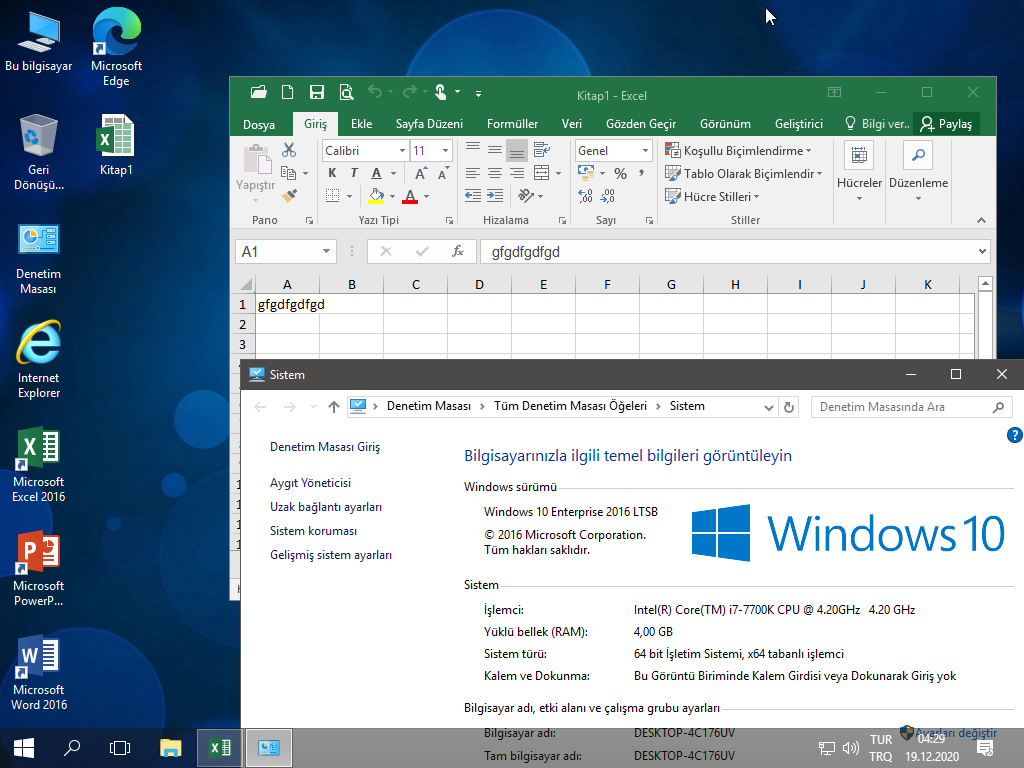Expand the formula bar with chevron
Screen dimensions: 1024x768
click(982, 251)
